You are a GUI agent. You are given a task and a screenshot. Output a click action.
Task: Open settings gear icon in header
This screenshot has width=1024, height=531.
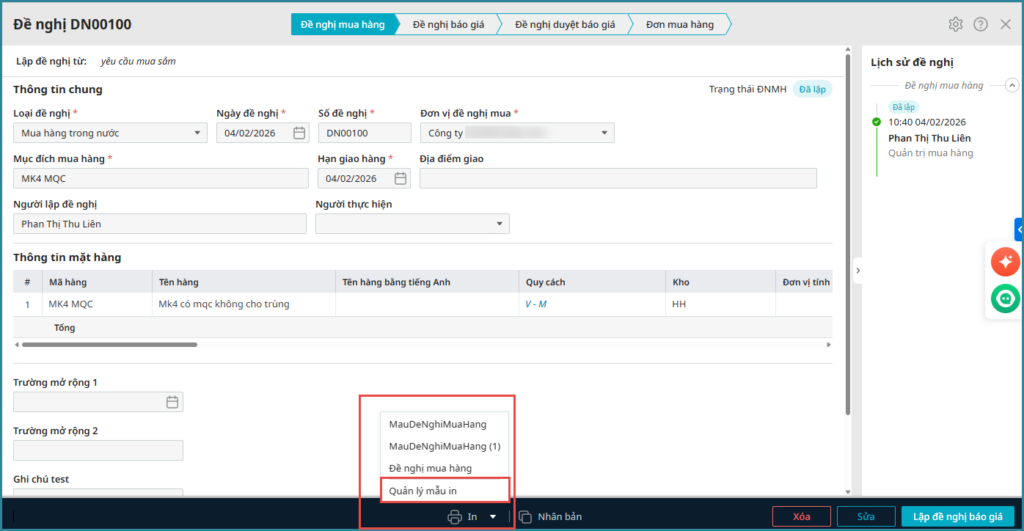pyautogui.click(x=955, y=24)
